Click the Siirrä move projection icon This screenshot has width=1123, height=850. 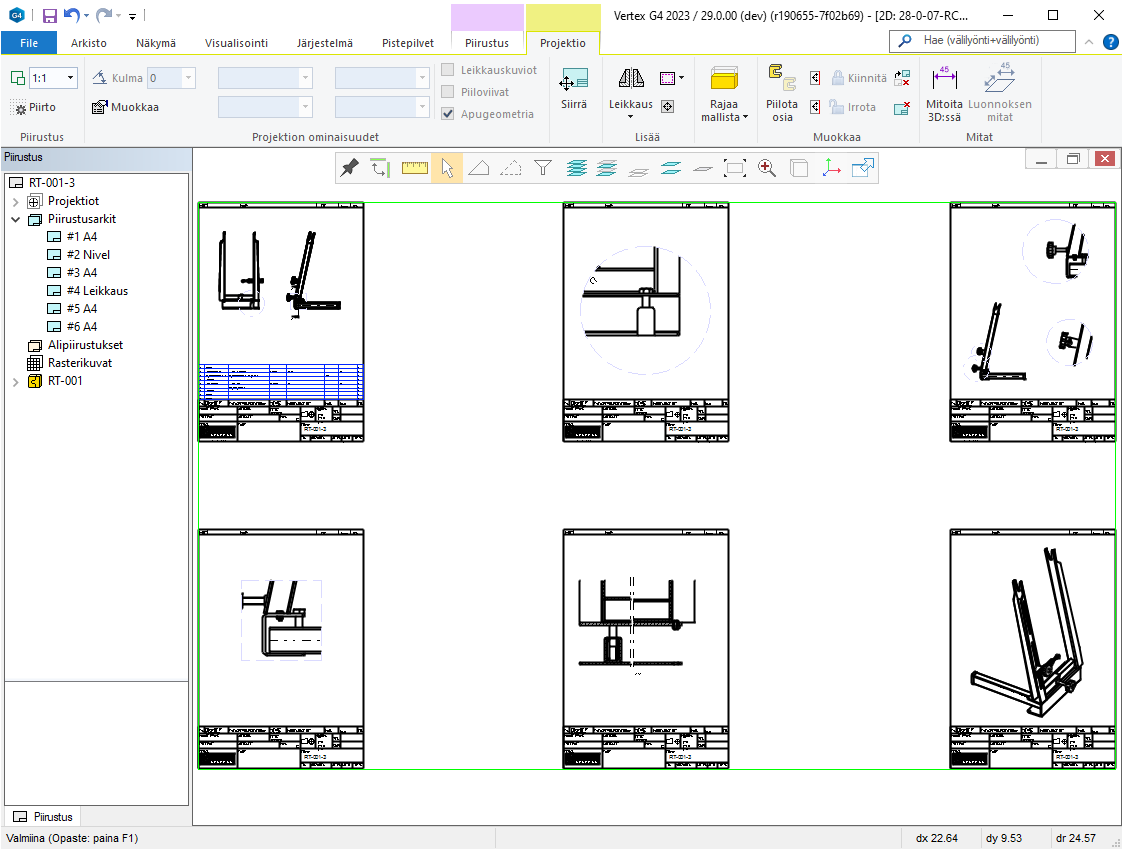pos(574,82)
